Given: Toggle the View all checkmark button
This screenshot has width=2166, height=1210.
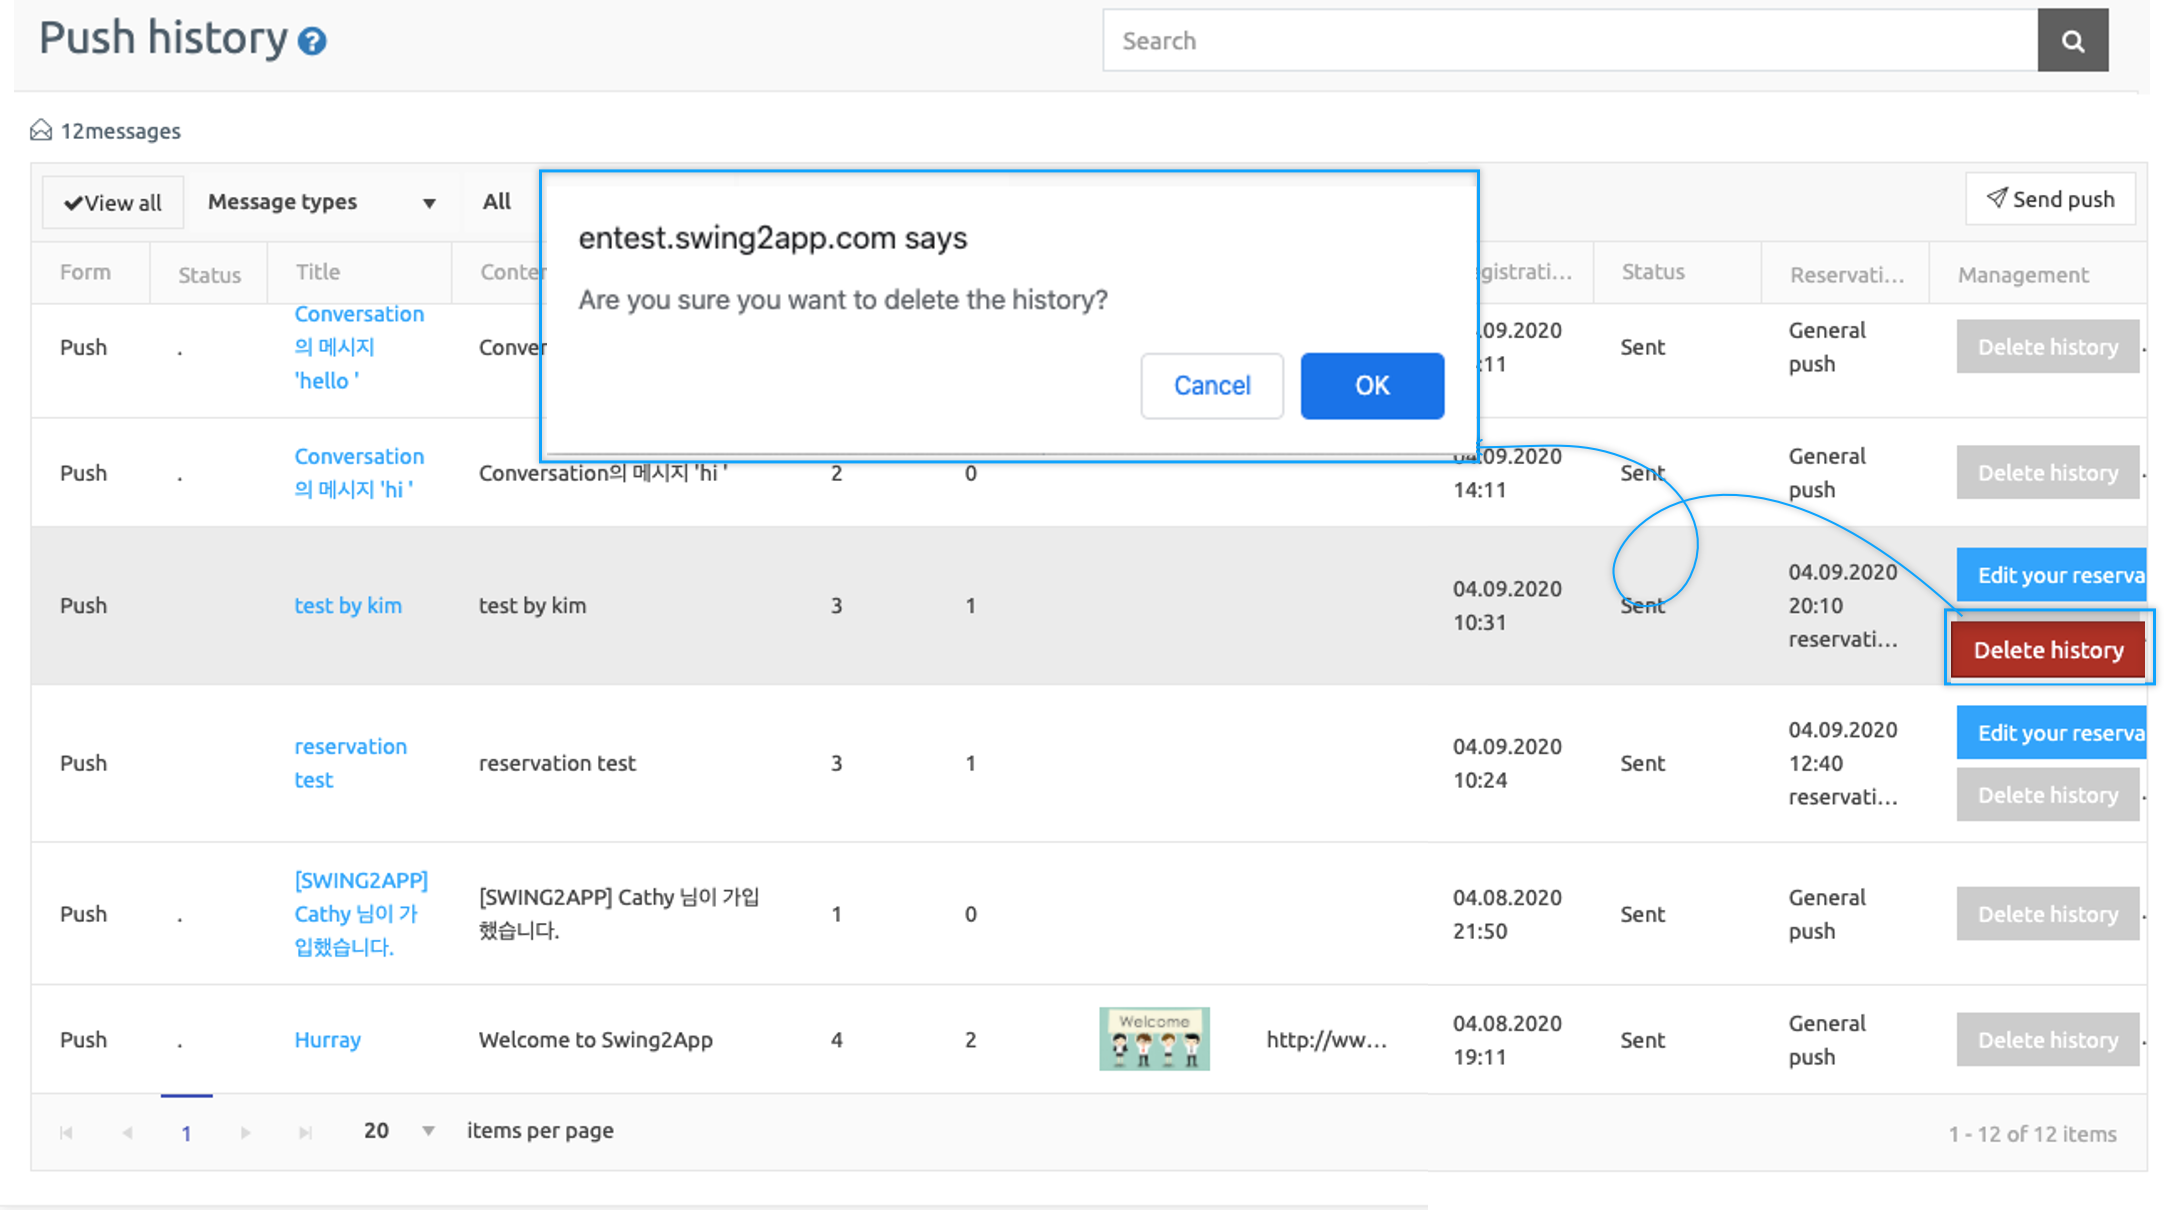Looking at the screenshot, I should (113, 203).
